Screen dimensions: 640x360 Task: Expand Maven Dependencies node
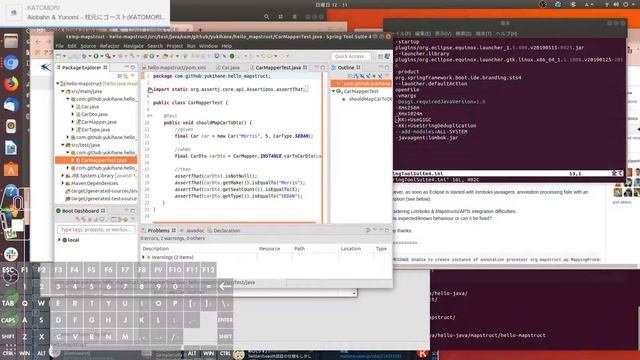pyautogui.click(x=63, y=183)
